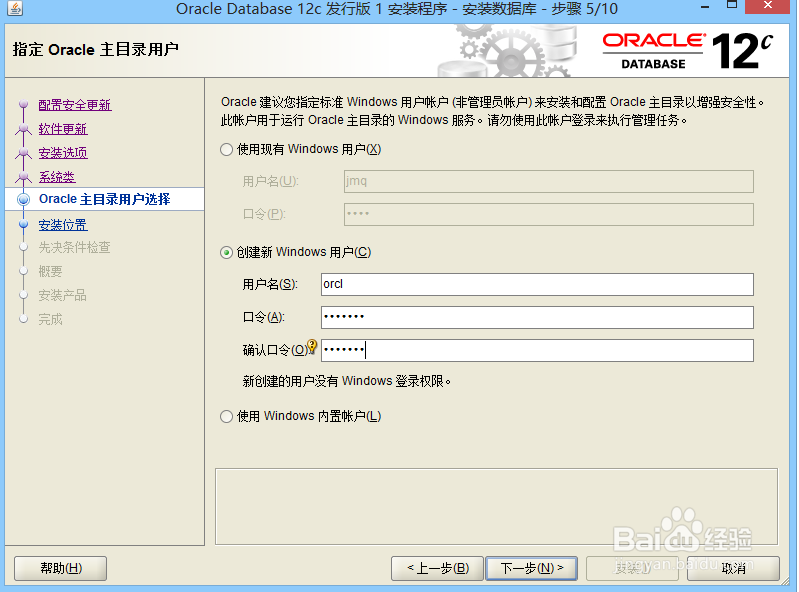
Task: Click the empty message area box
Action: pyautogui.click(x=496, y=506)
